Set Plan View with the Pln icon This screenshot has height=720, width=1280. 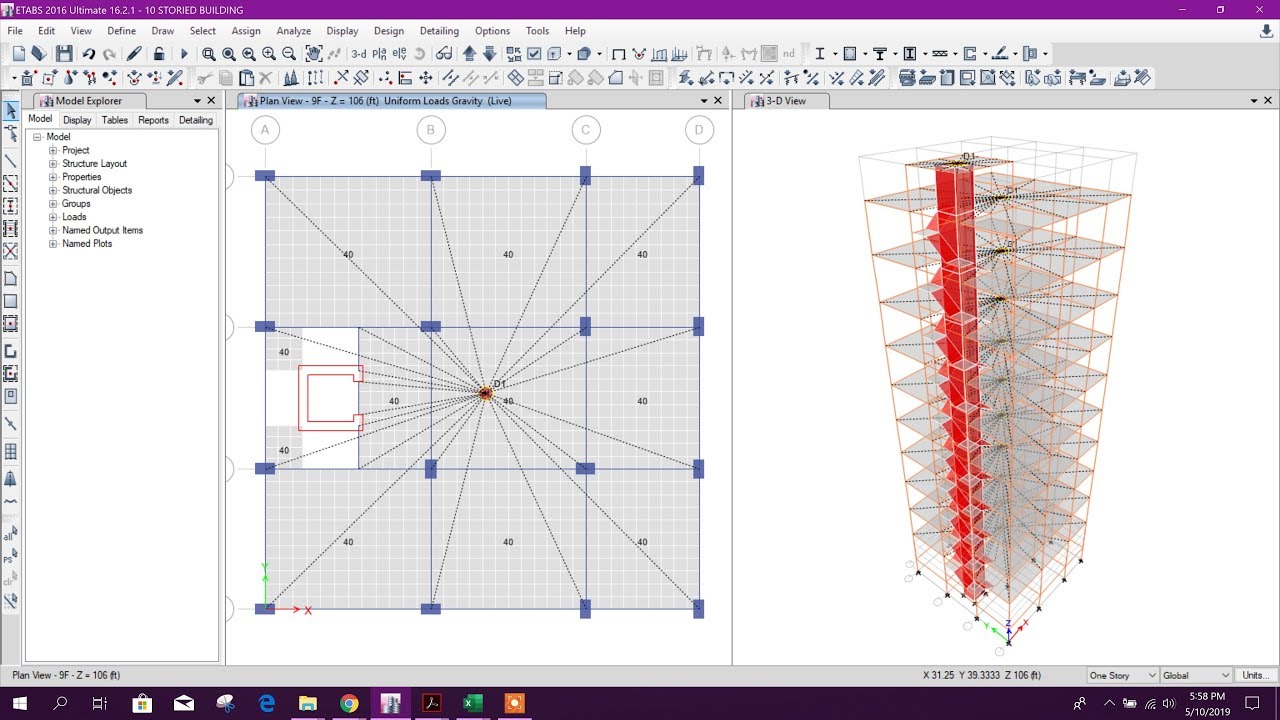point(379,54)
